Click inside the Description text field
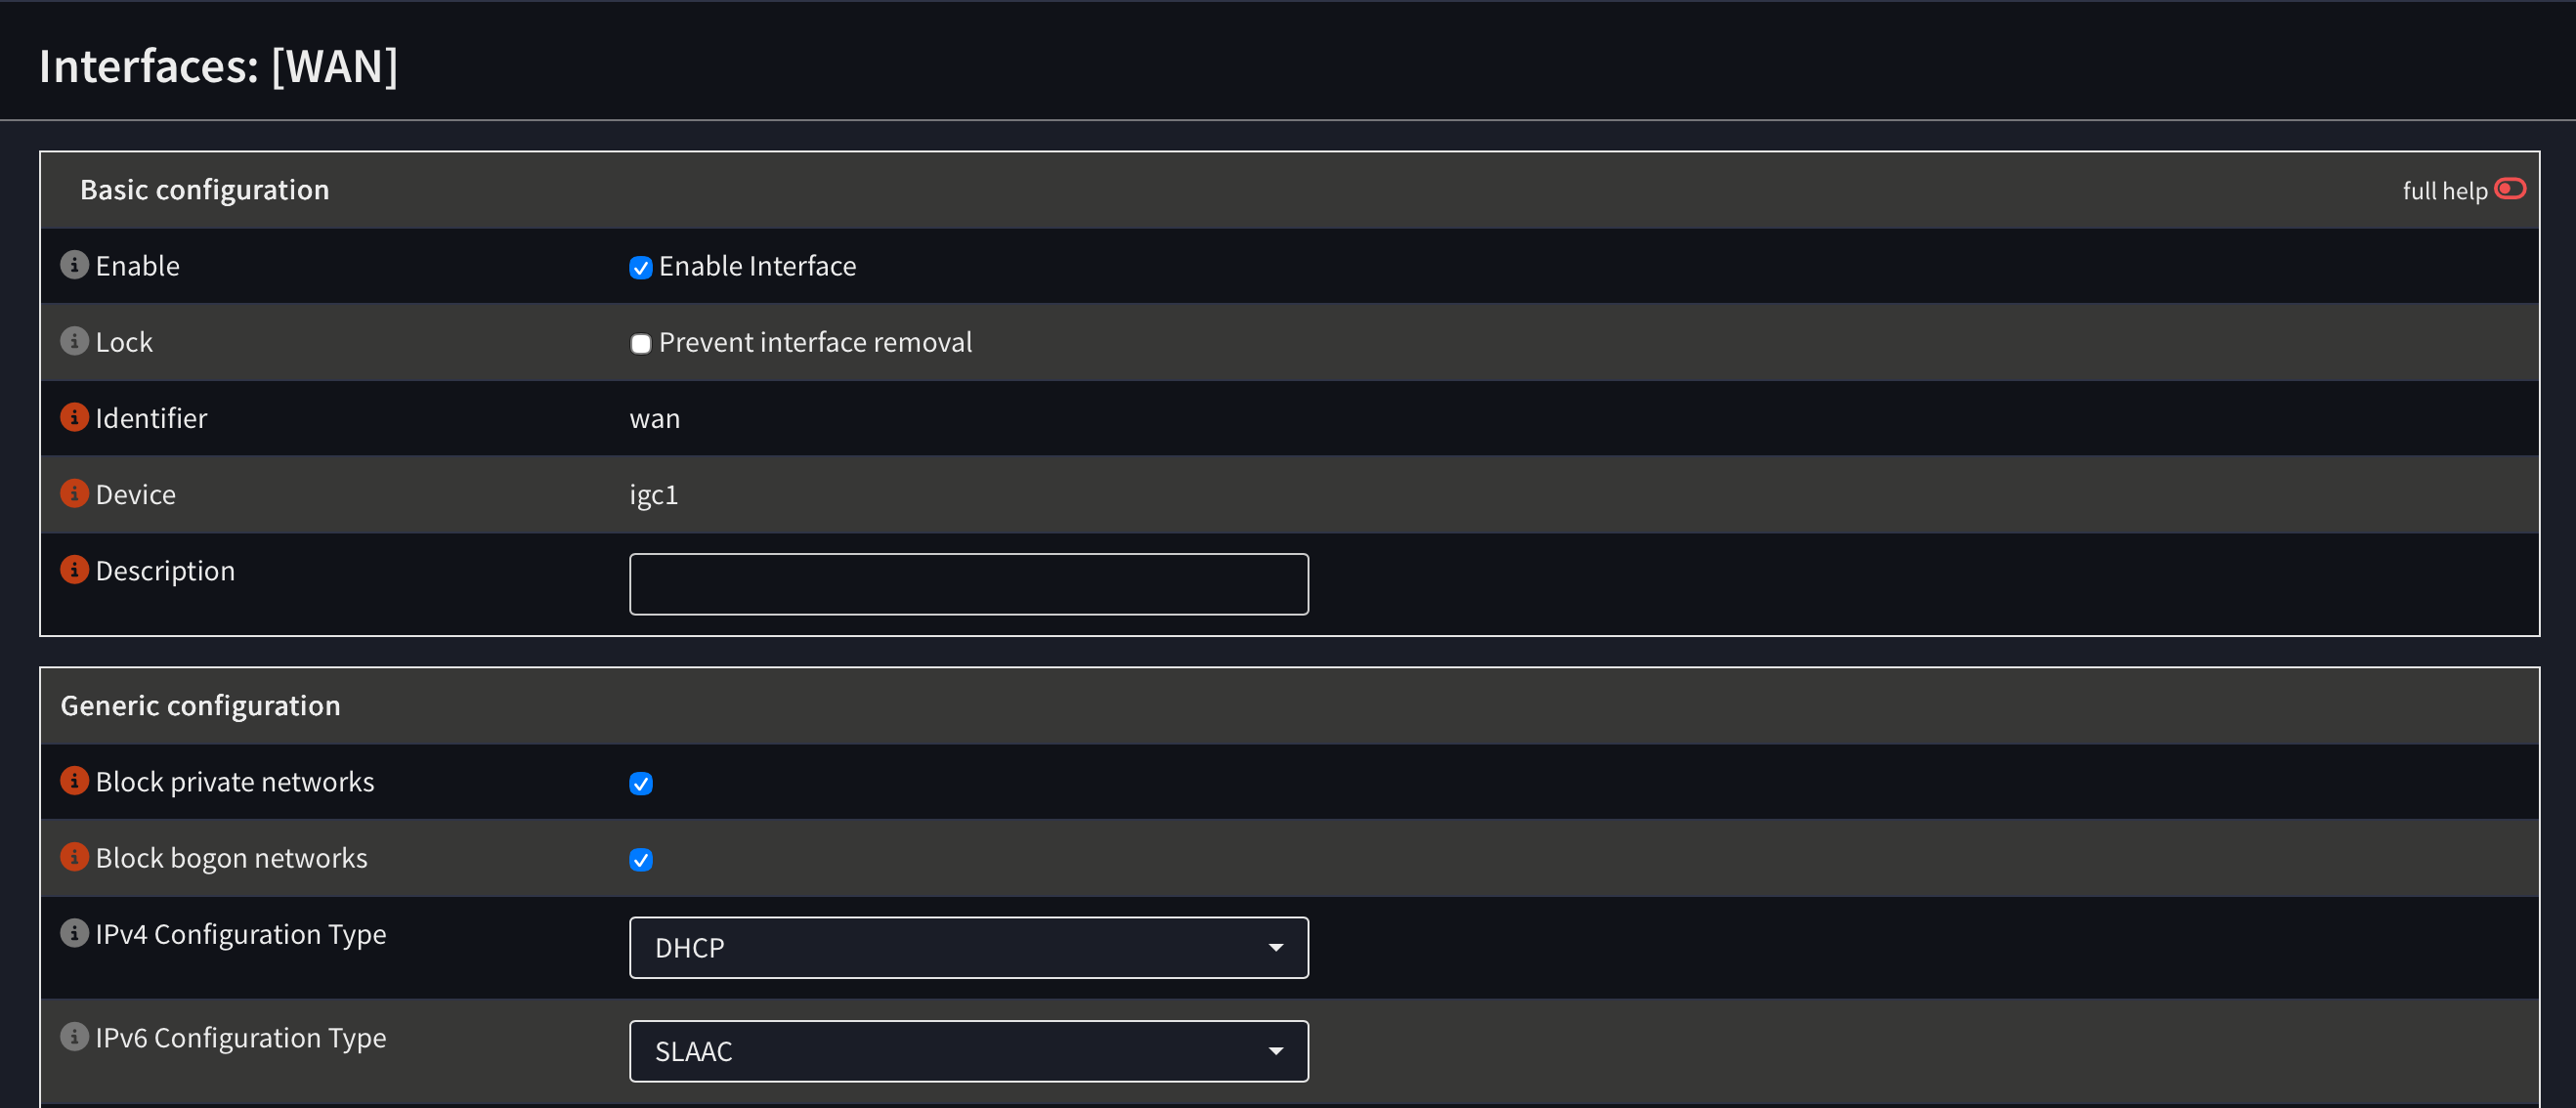This screenshot has width=2576, height=1108. click(x=968, y=584)
